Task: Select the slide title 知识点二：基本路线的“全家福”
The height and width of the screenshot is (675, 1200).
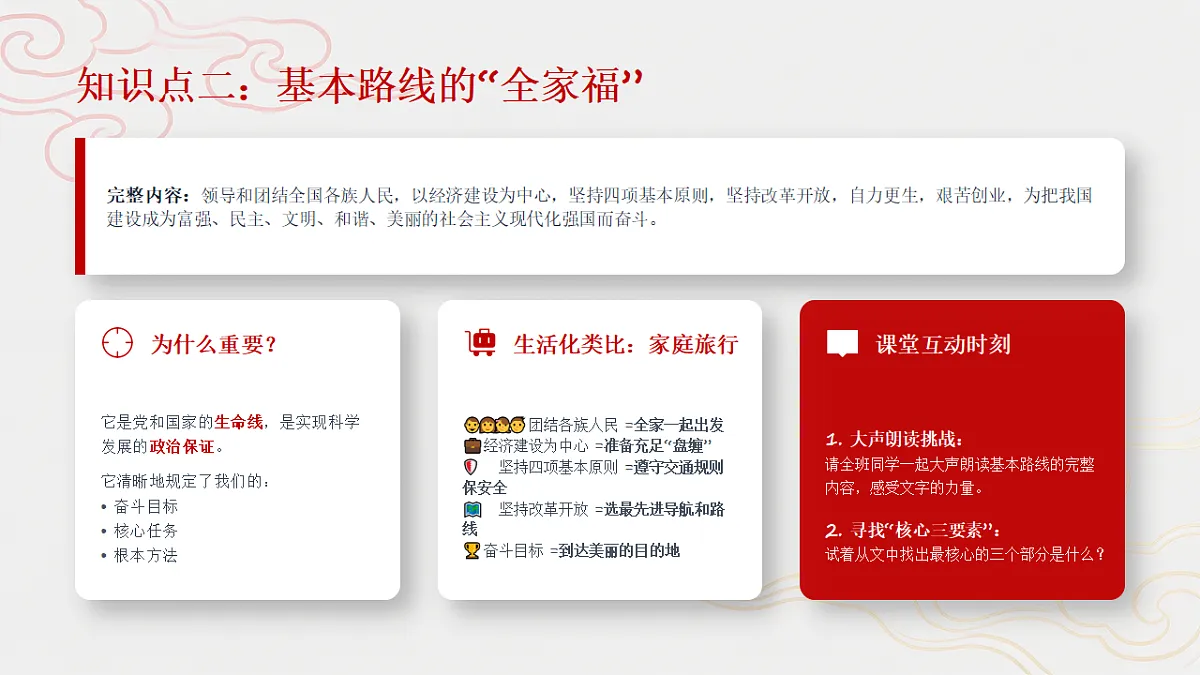Action: coord(358,86)
